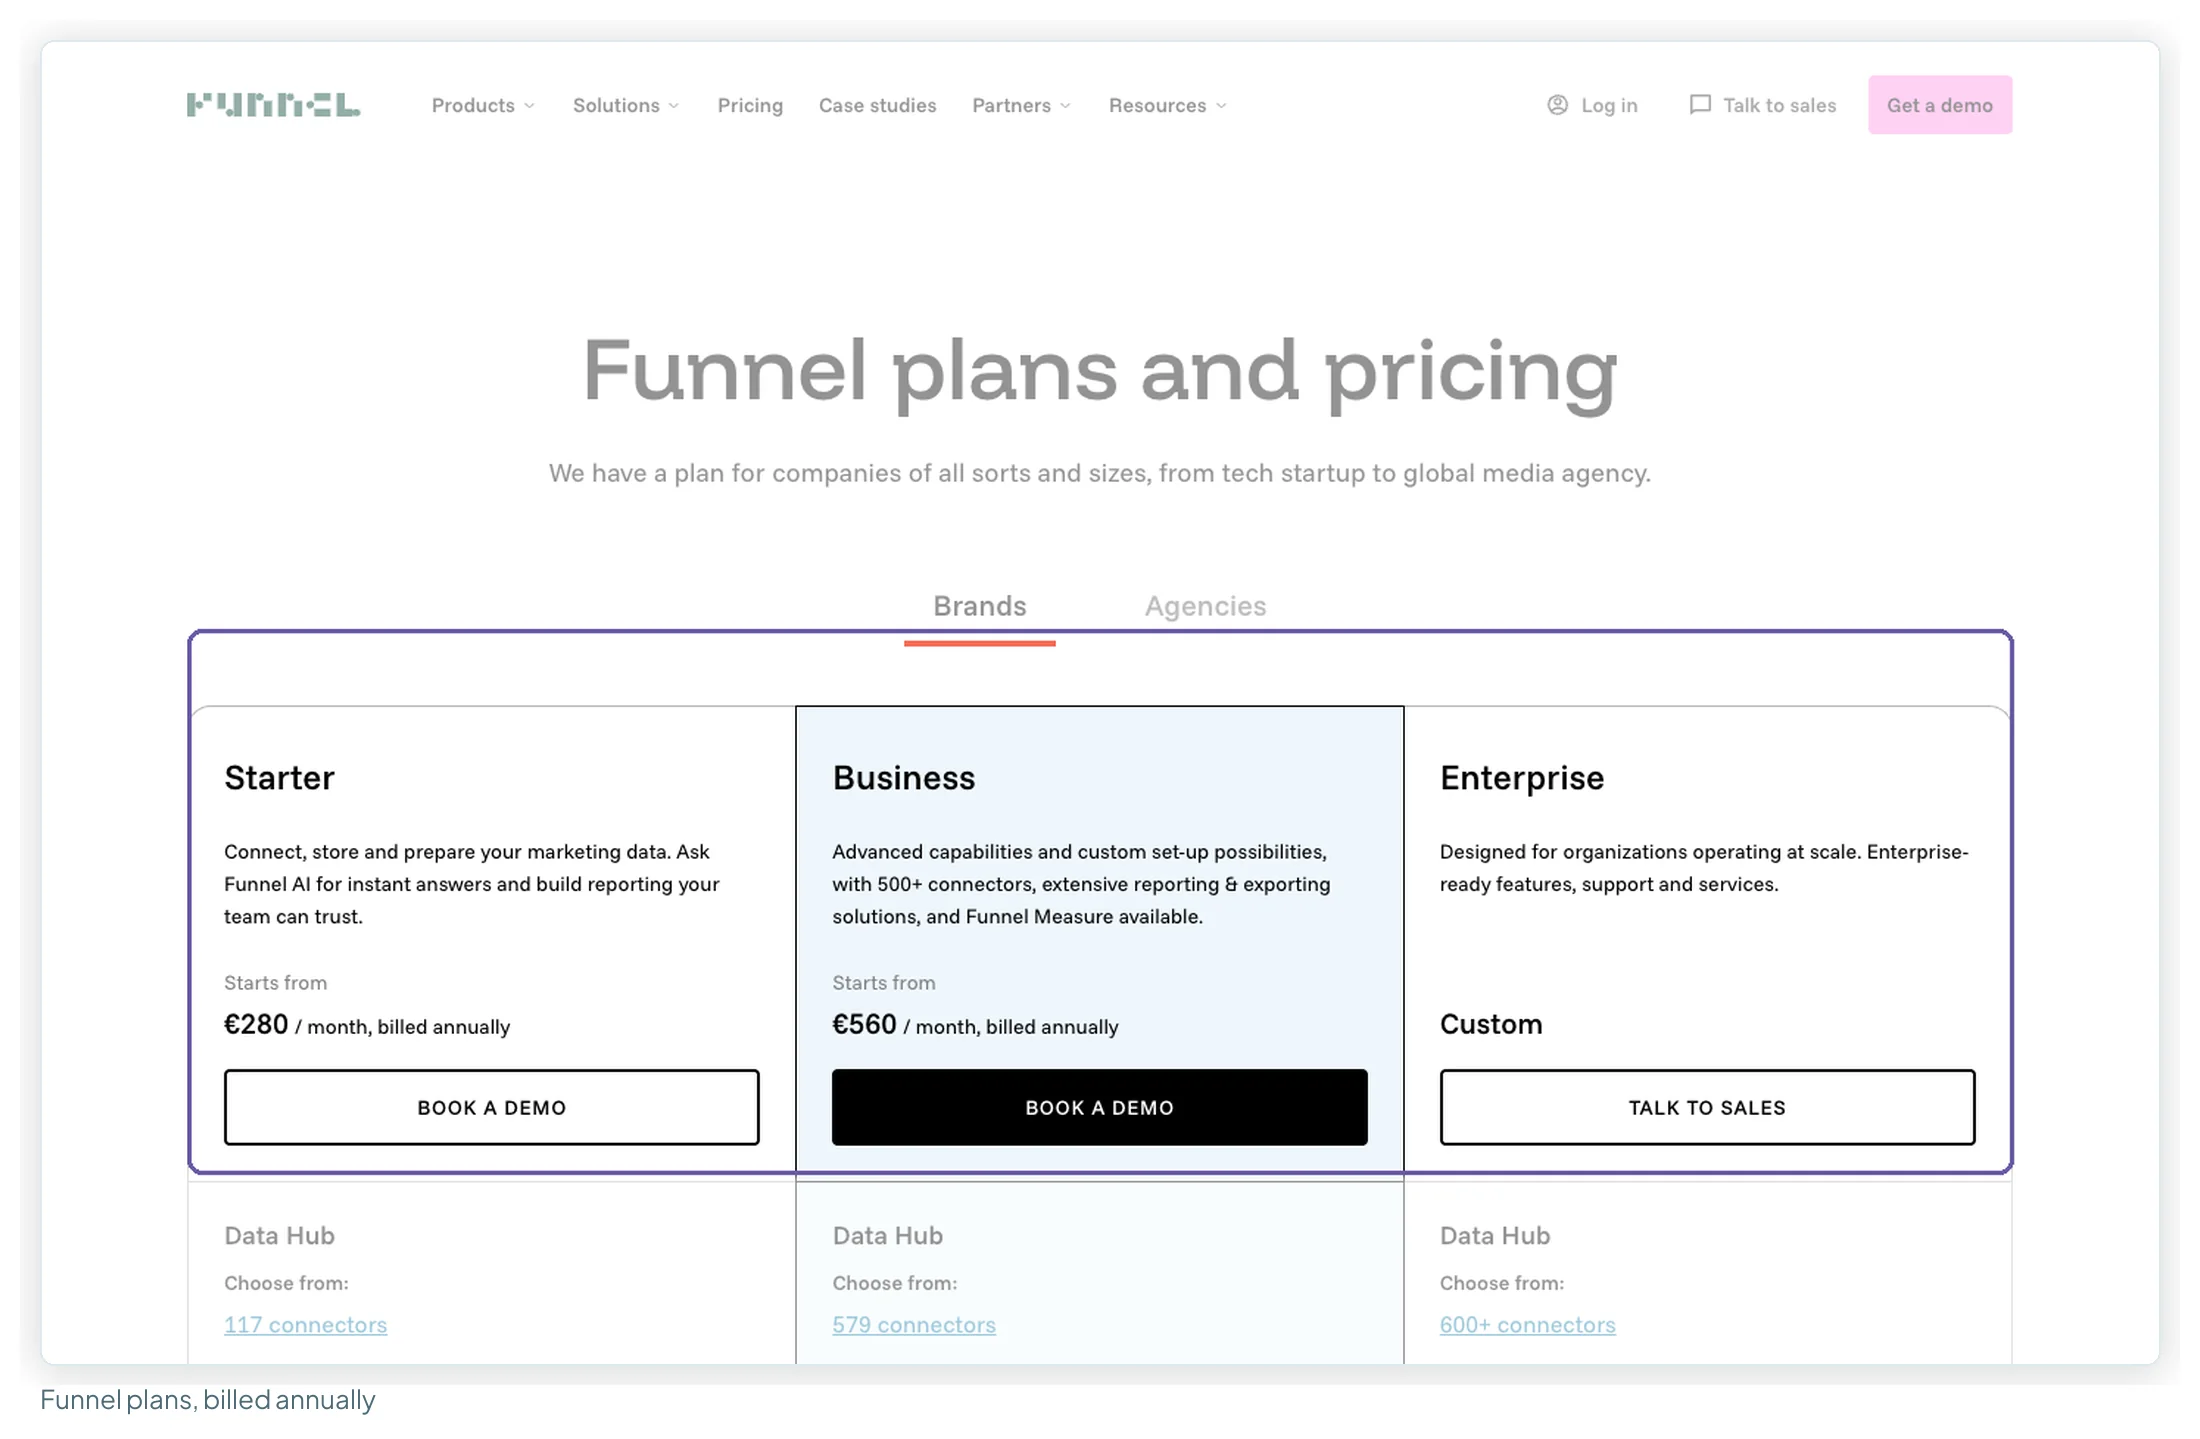Open the Case studies nav item
2200x1439 pixels.
click(877, 105)
